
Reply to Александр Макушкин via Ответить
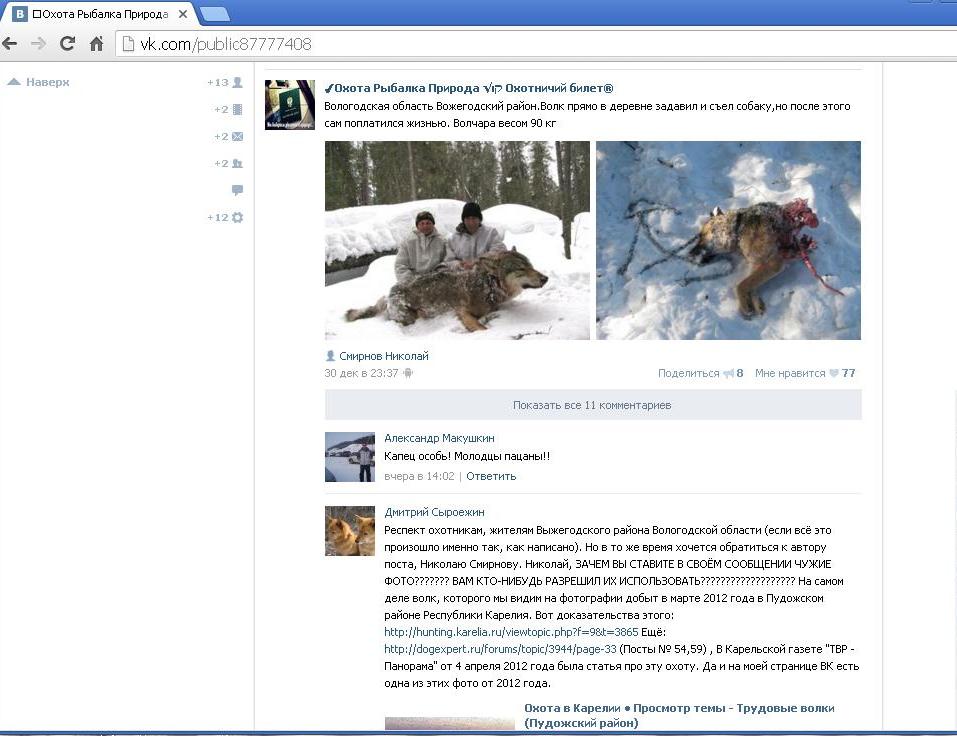pos(491,476)
